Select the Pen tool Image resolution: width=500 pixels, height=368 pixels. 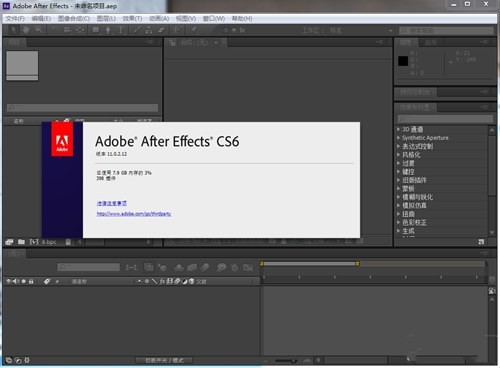pos(108,30)
